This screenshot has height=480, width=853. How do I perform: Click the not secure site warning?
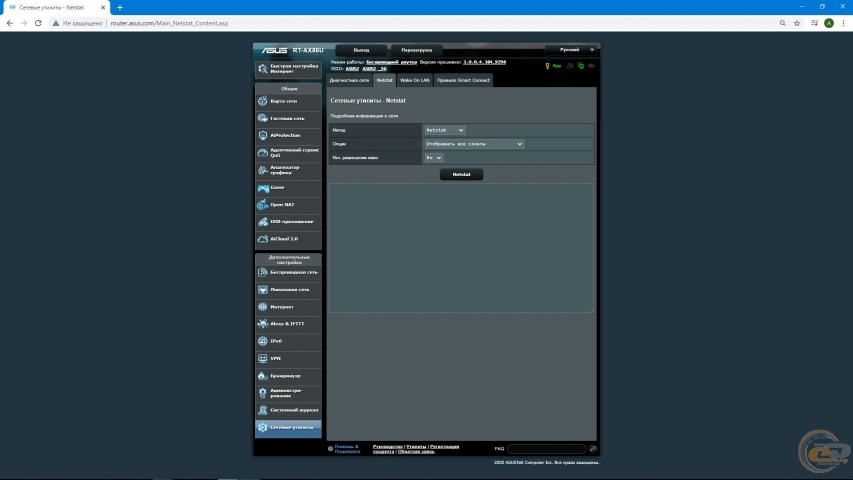point(77,23)
